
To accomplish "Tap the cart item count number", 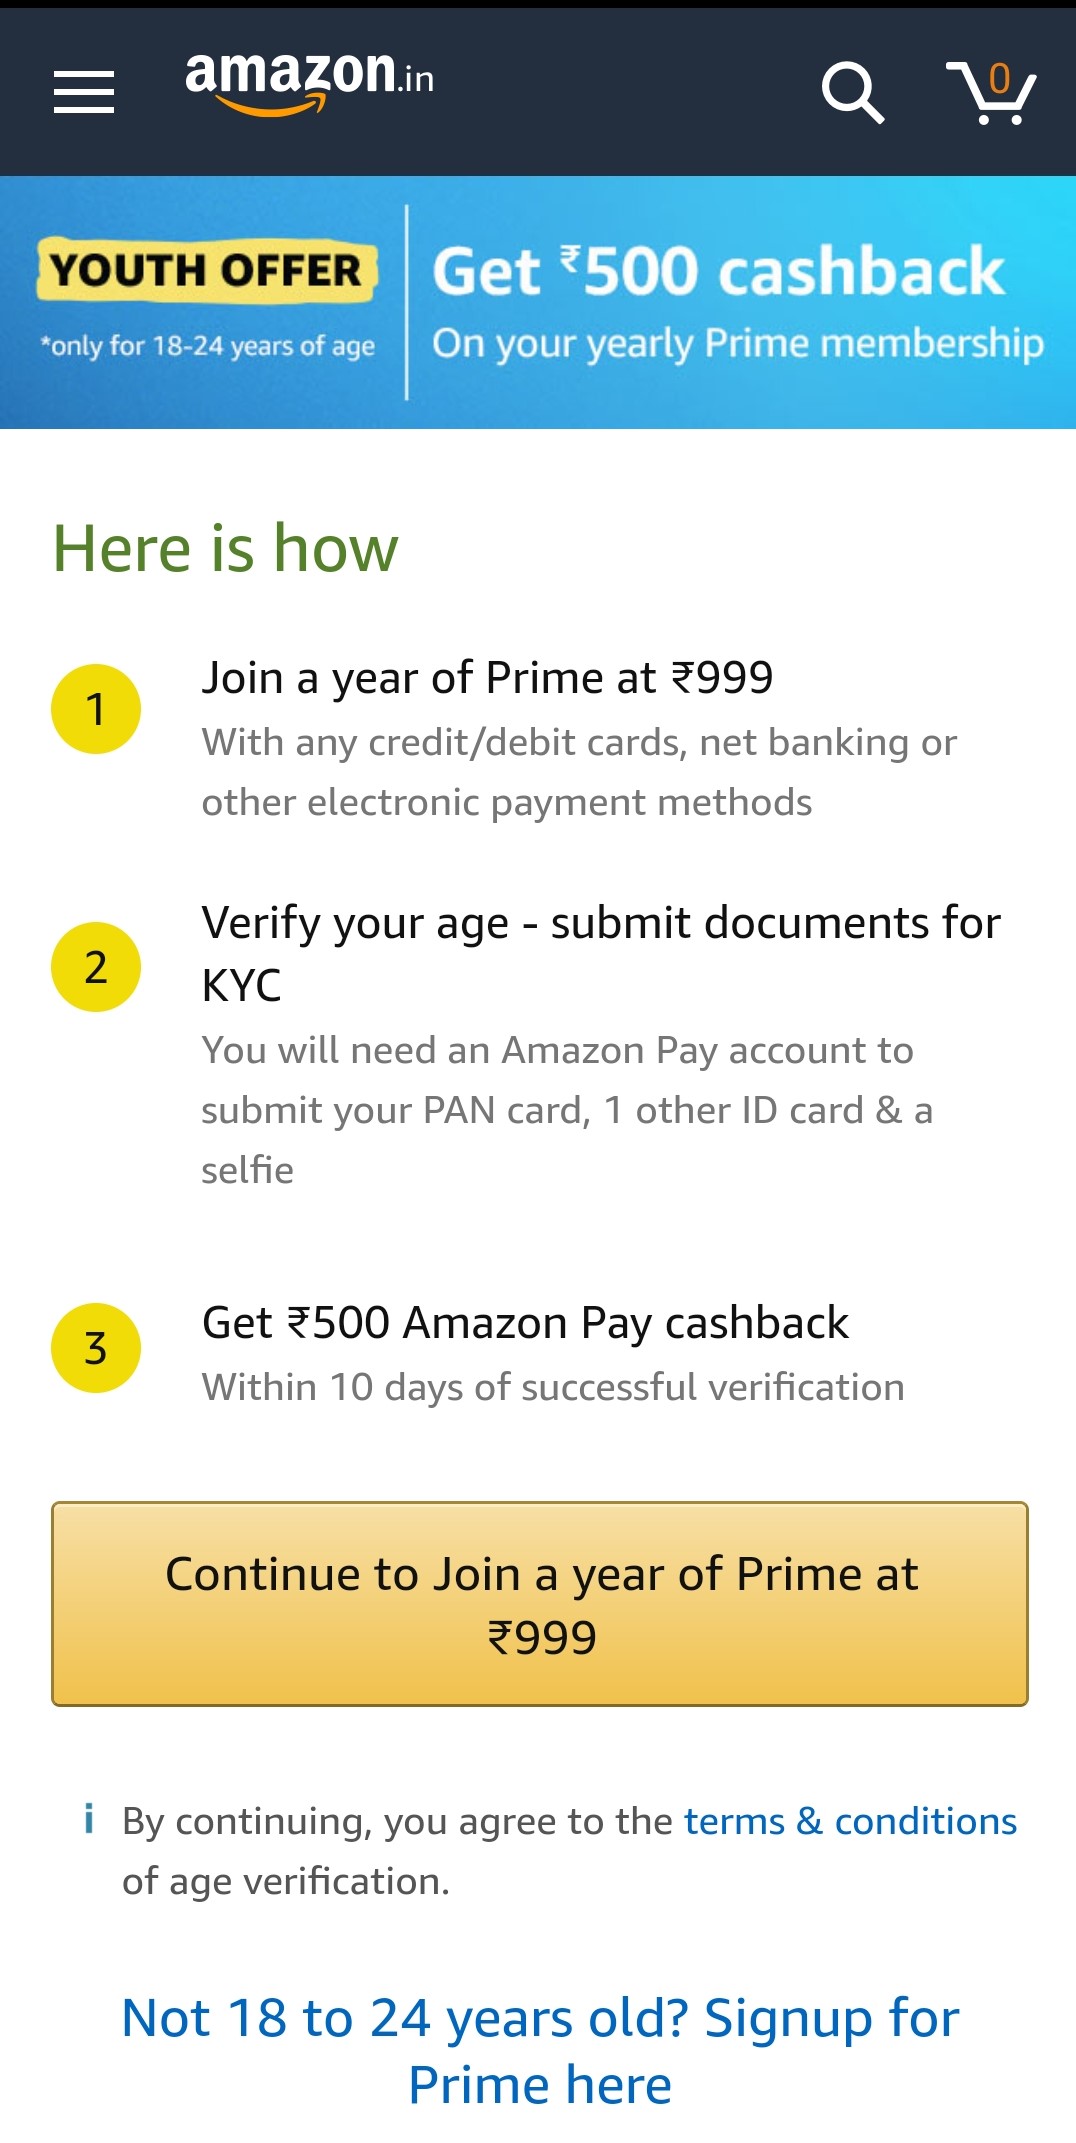I will [x=999, y=78].
